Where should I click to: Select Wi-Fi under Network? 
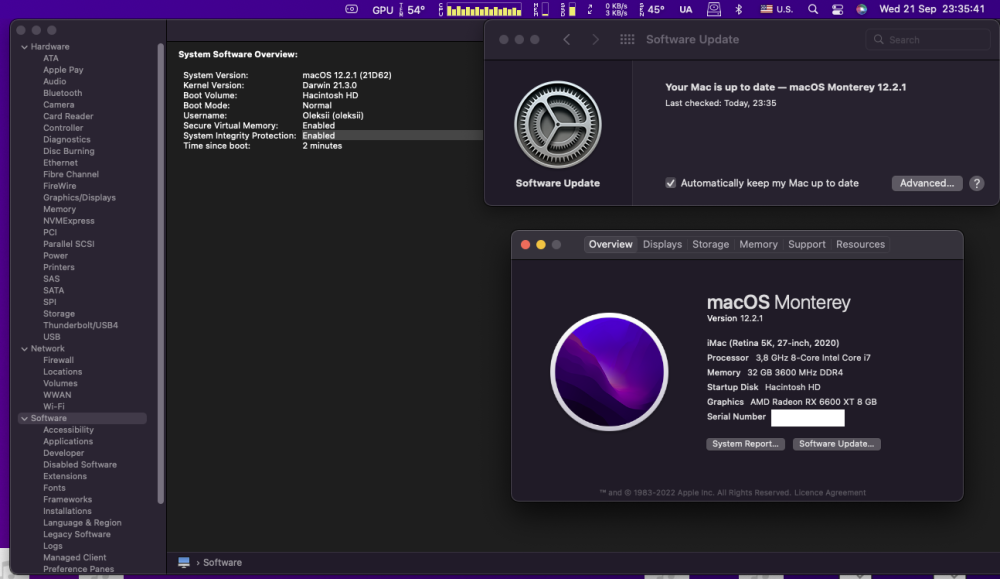tap(54, 406)
